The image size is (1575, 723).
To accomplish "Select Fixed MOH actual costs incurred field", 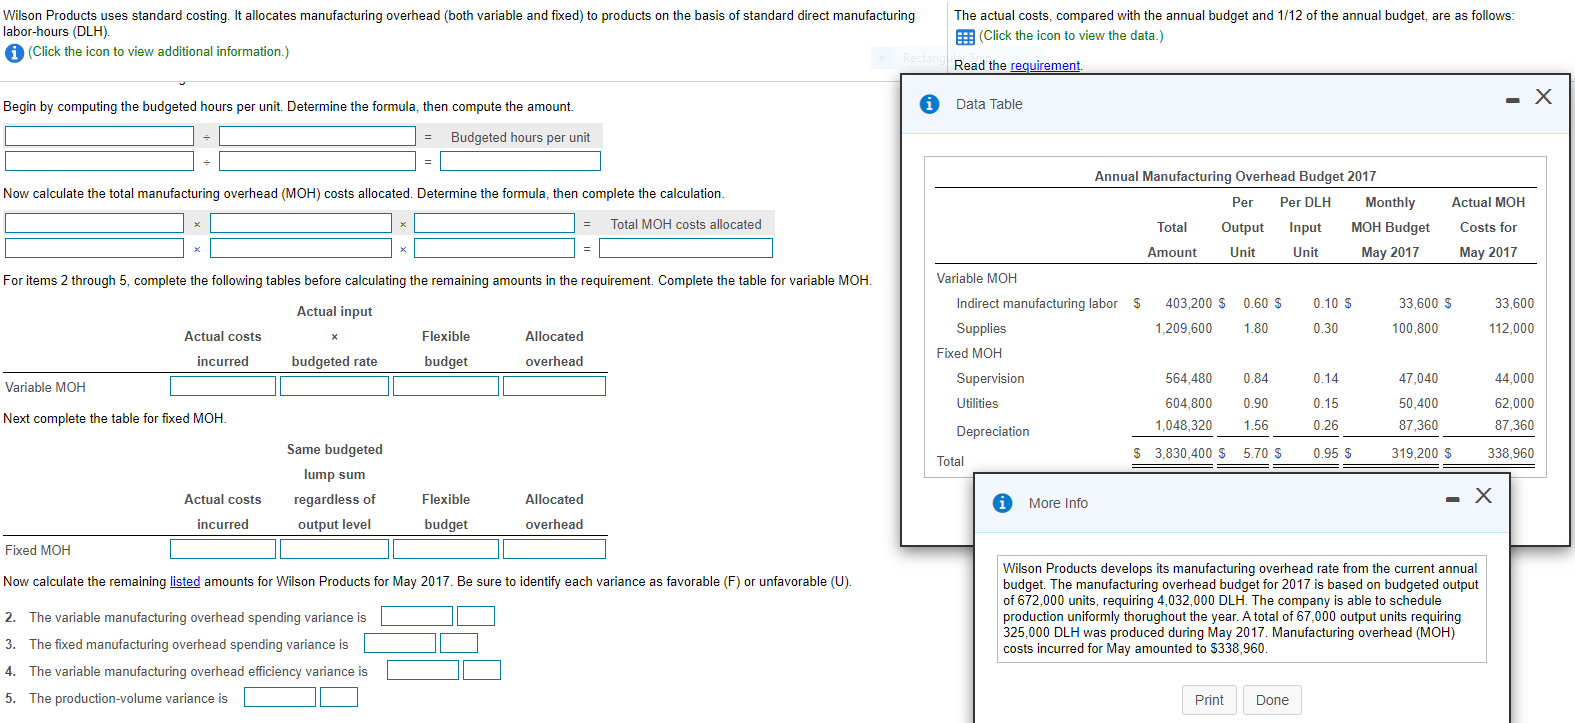I will coord(223,549).
